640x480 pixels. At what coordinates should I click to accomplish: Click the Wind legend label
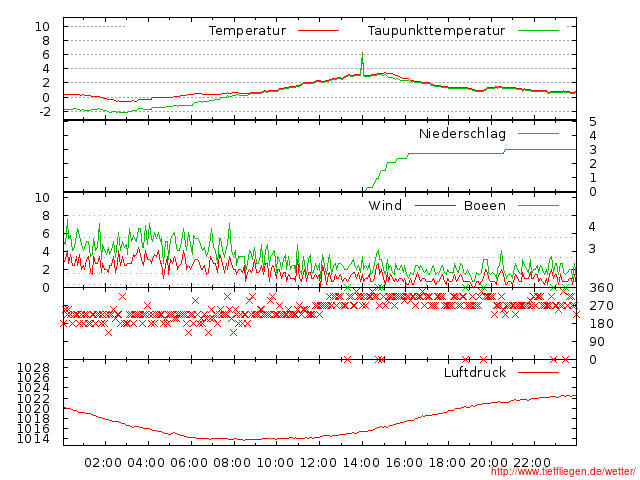385,205
